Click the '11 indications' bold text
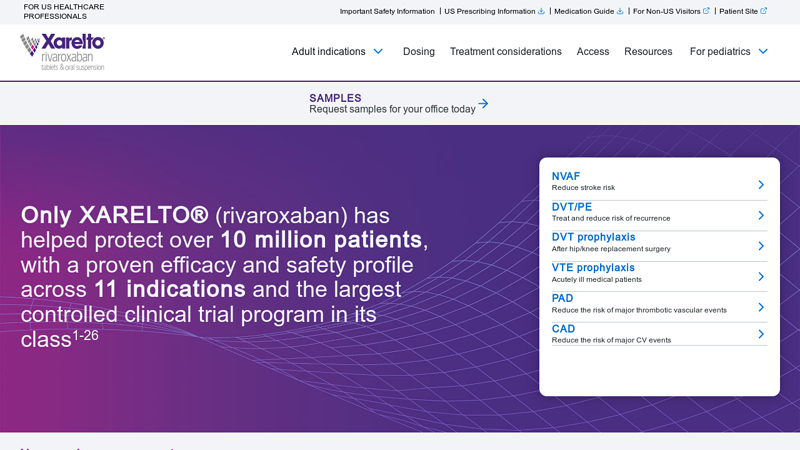The width and height of the screenshot is (800, 450). [x=170, y=289]
